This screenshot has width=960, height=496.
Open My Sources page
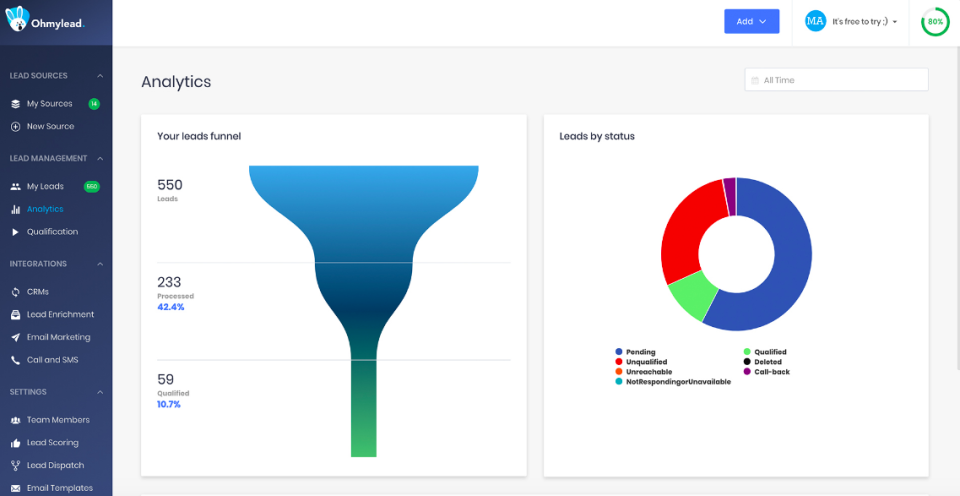[50, 104]
